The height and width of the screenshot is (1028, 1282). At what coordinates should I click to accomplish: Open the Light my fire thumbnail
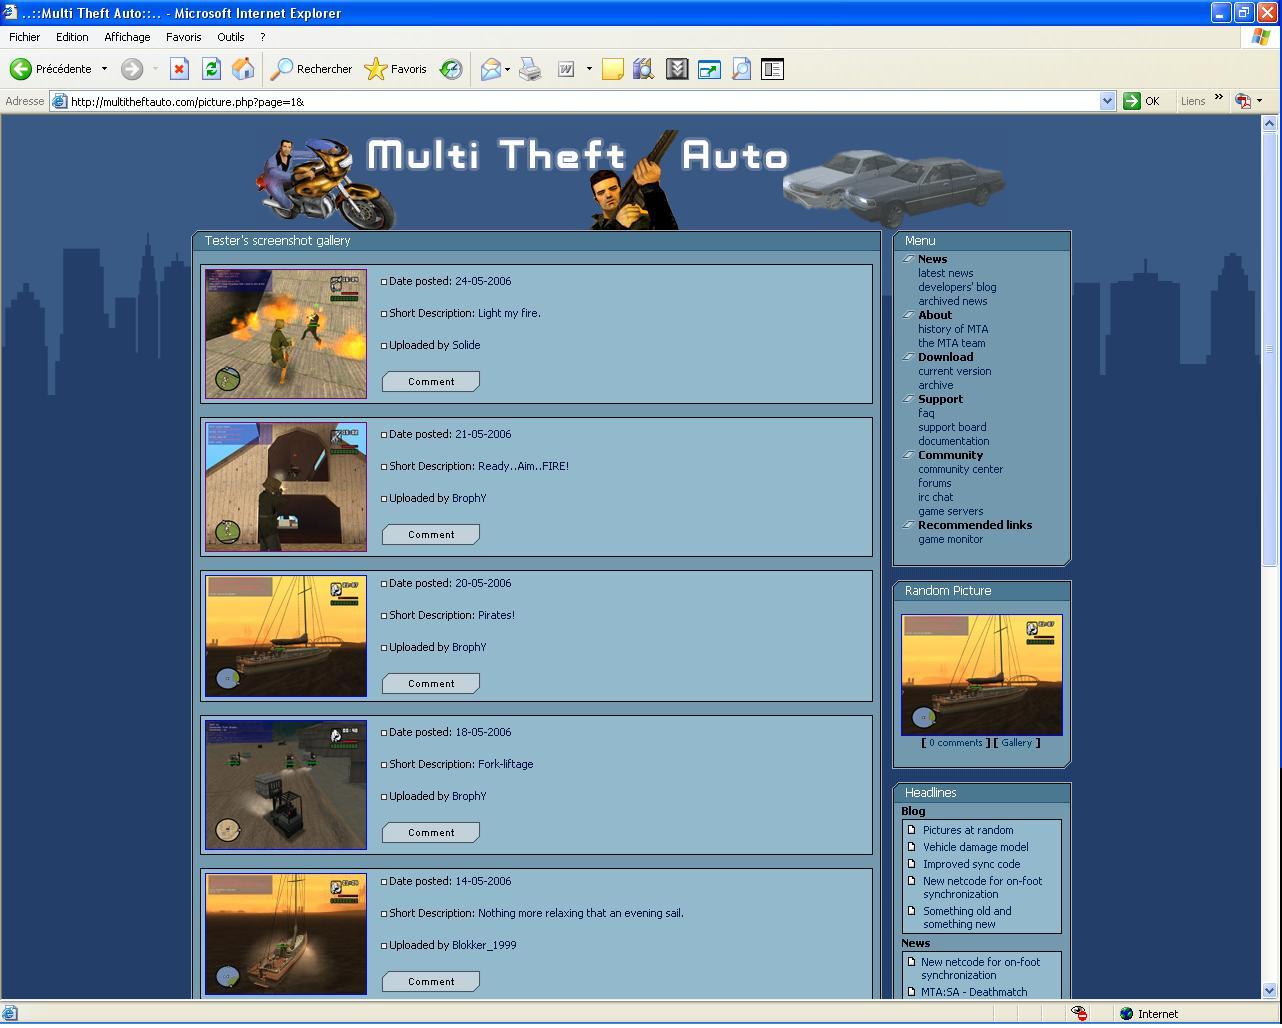point(286,334)
